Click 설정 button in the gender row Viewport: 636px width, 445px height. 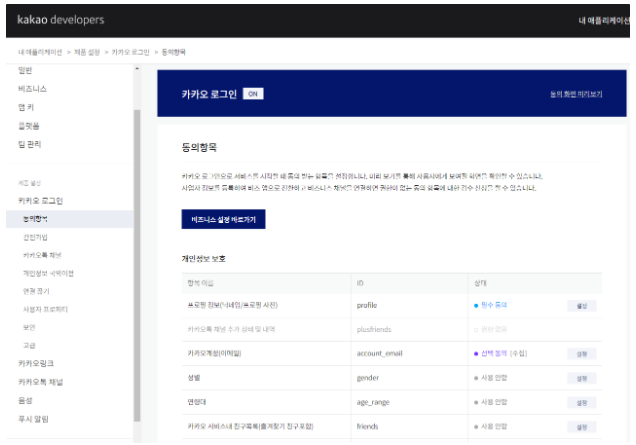coord(582,378)
